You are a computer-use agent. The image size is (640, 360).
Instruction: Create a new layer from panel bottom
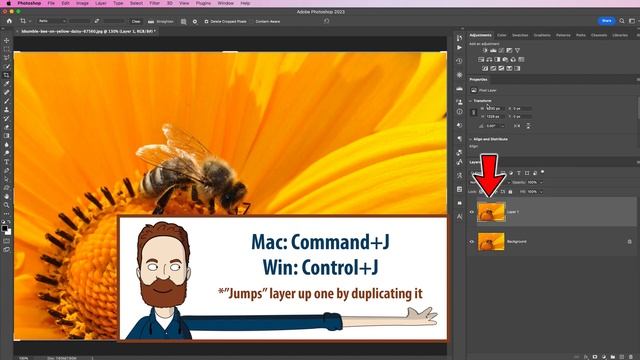click(622, 357)
